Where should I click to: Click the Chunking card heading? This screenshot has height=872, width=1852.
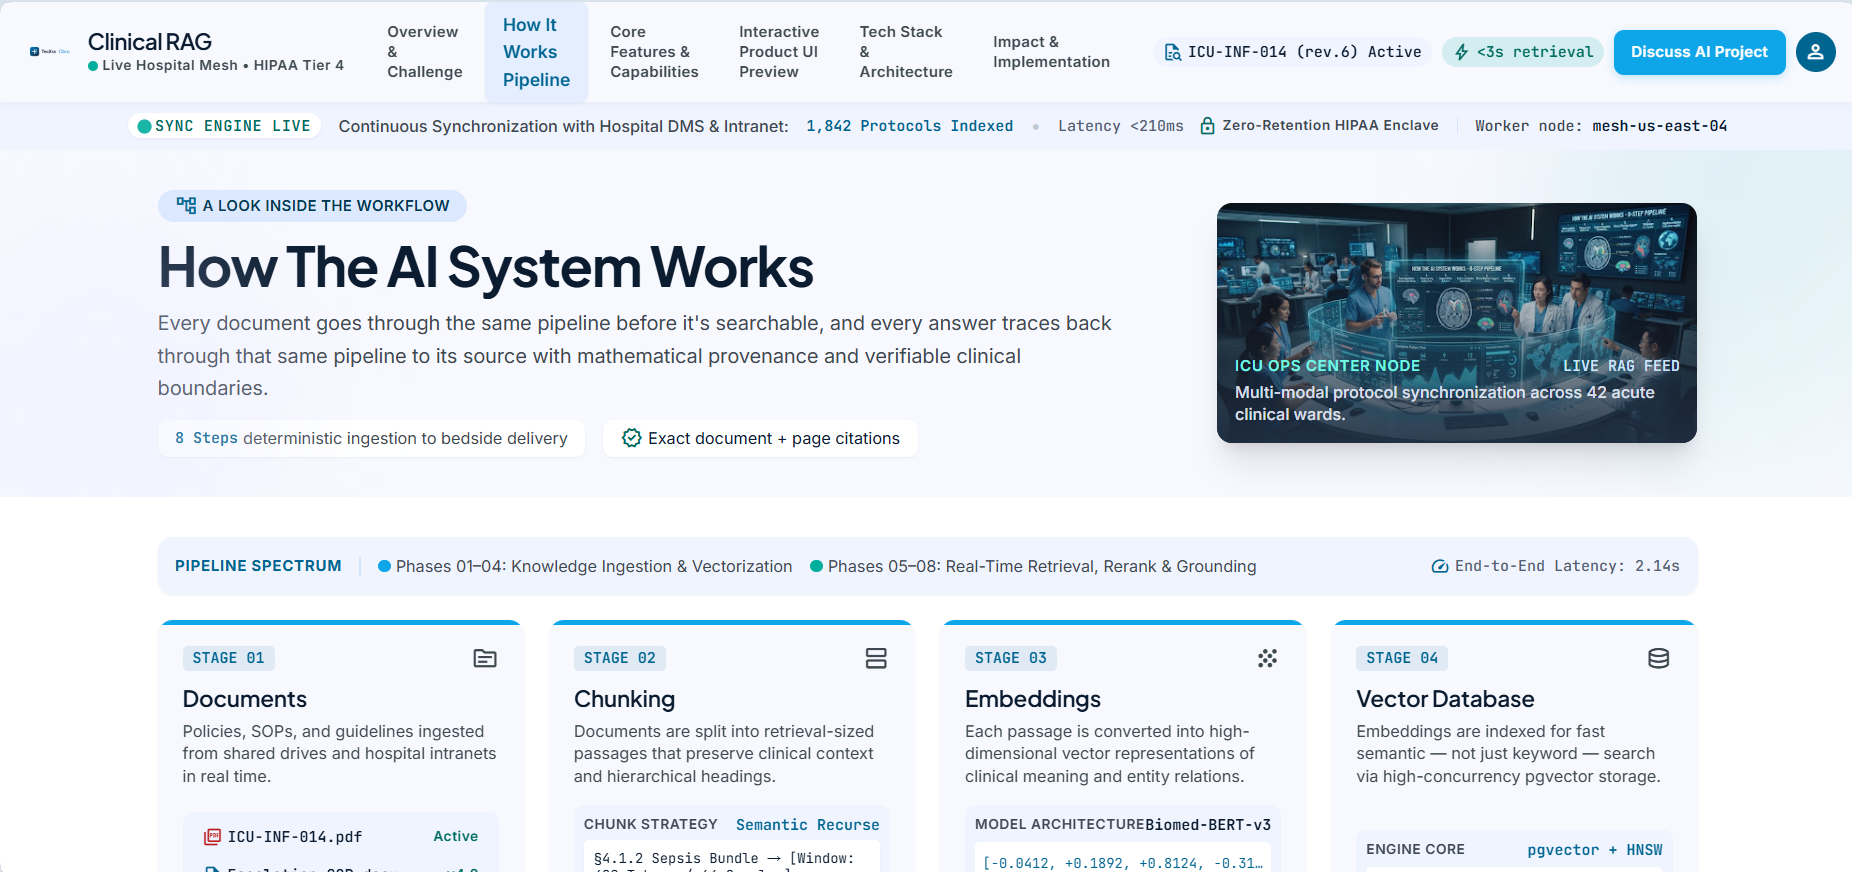[x=624, y=699]
